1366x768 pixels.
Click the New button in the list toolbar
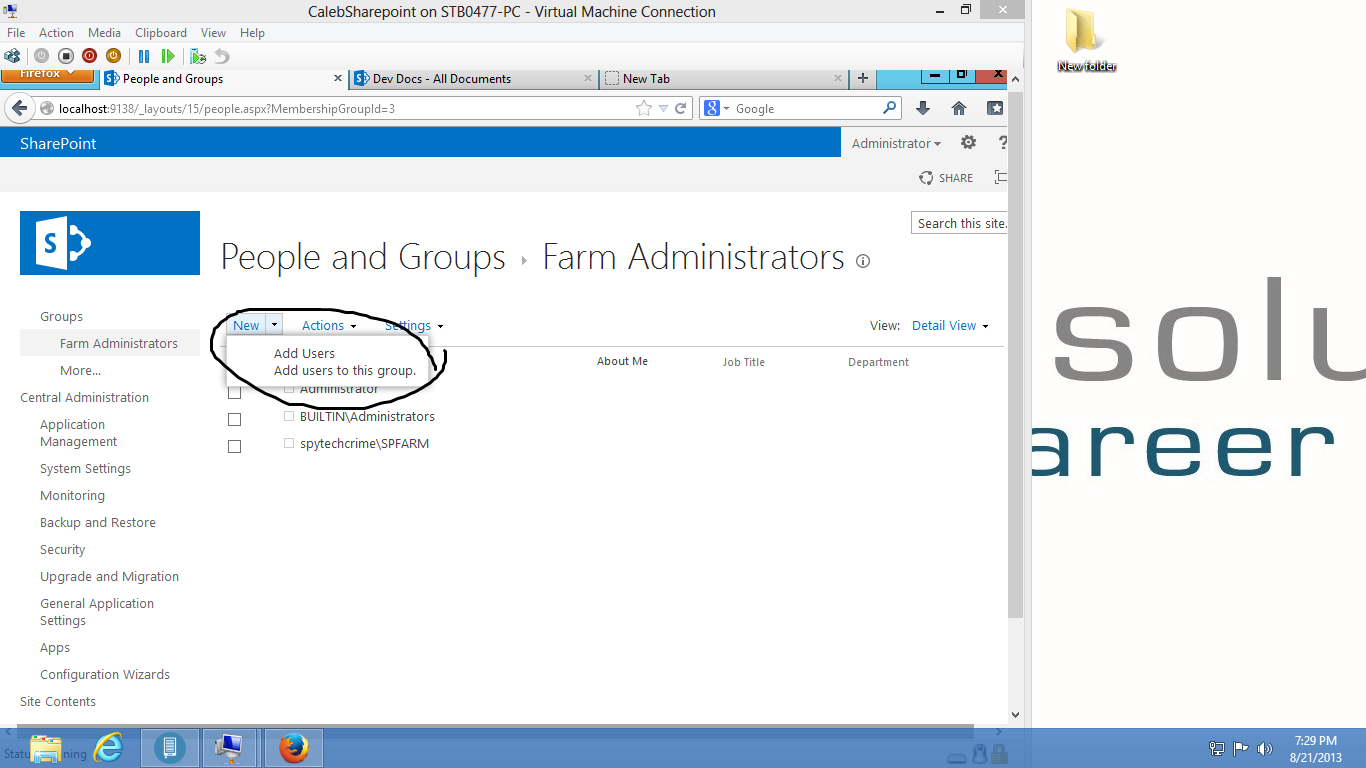pyautogui.click(x=246, y=325)
